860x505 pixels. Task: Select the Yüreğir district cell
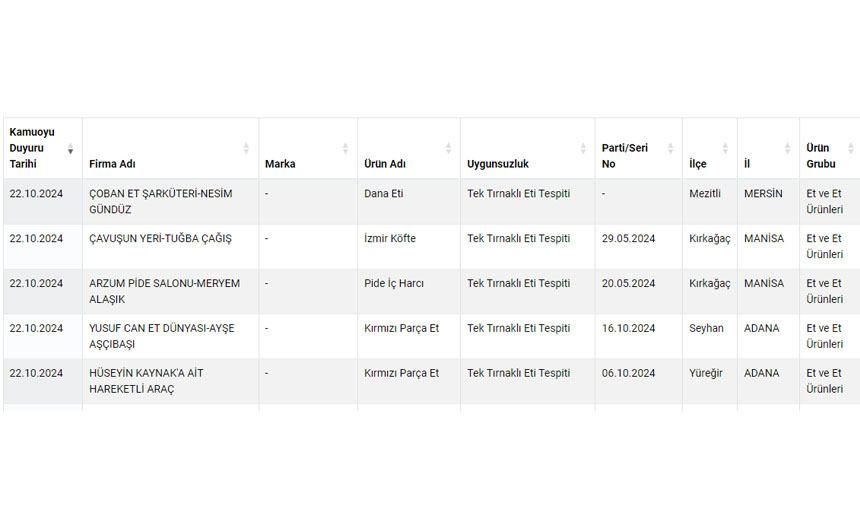(706, 373)
